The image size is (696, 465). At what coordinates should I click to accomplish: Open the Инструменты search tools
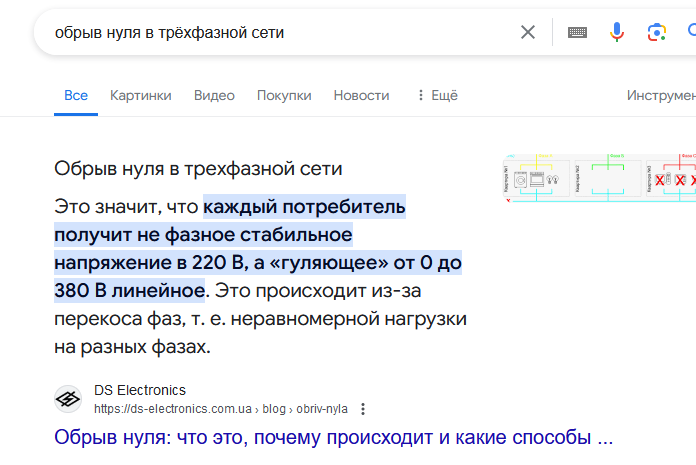pyautogui.click(x=660, y=95)
